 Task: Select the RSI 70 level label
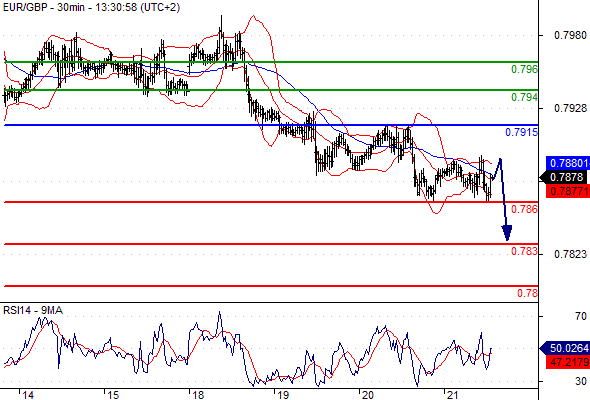click(581, 316)
